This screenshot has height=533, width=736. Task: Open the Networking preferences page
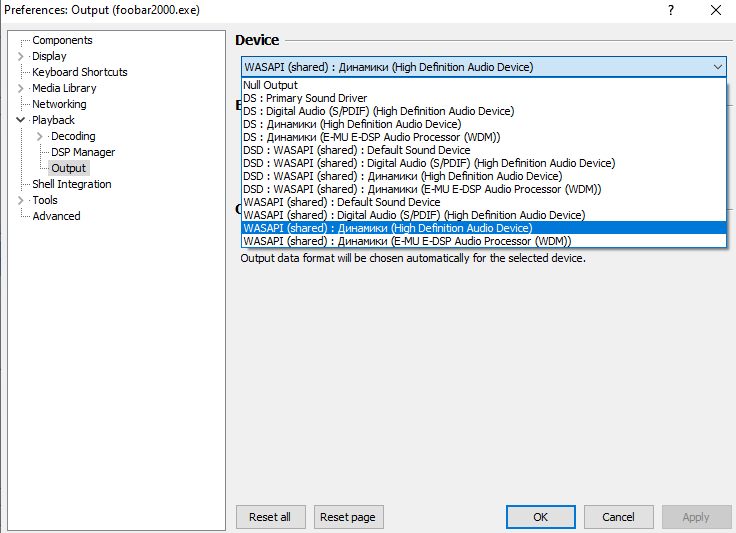pos(59,104)
